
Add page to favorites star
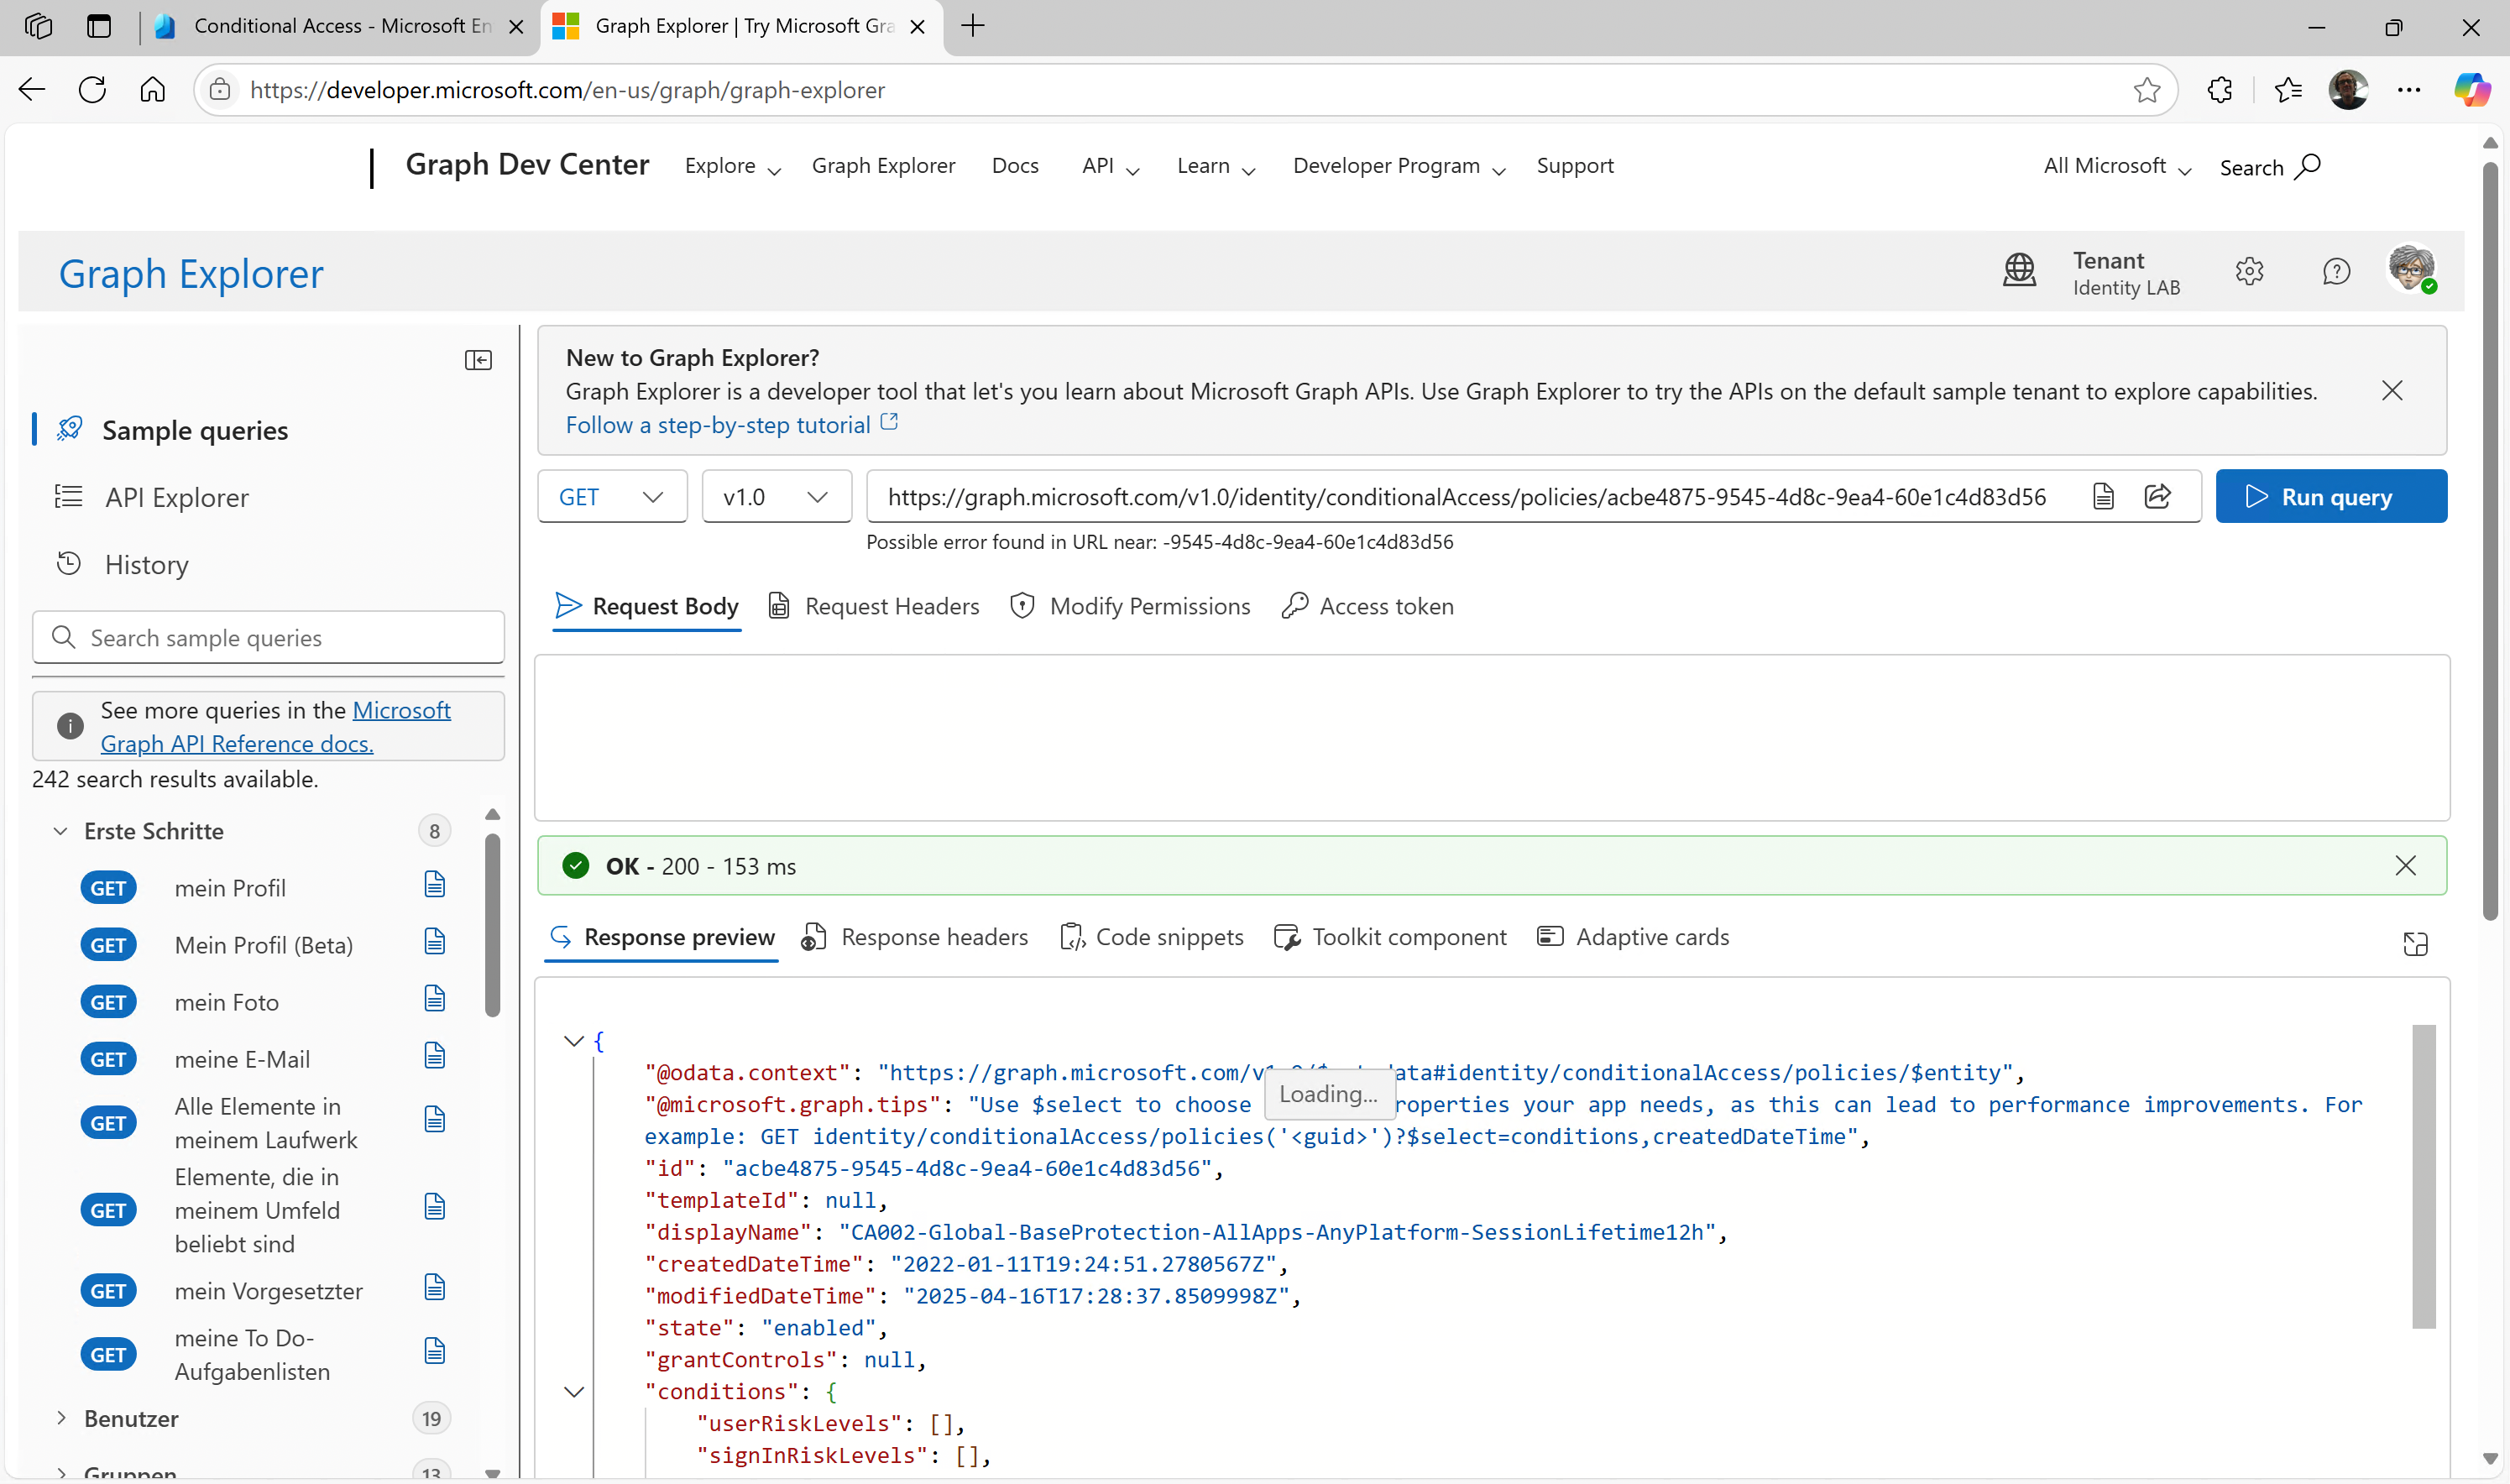[x=2146, y=90]
